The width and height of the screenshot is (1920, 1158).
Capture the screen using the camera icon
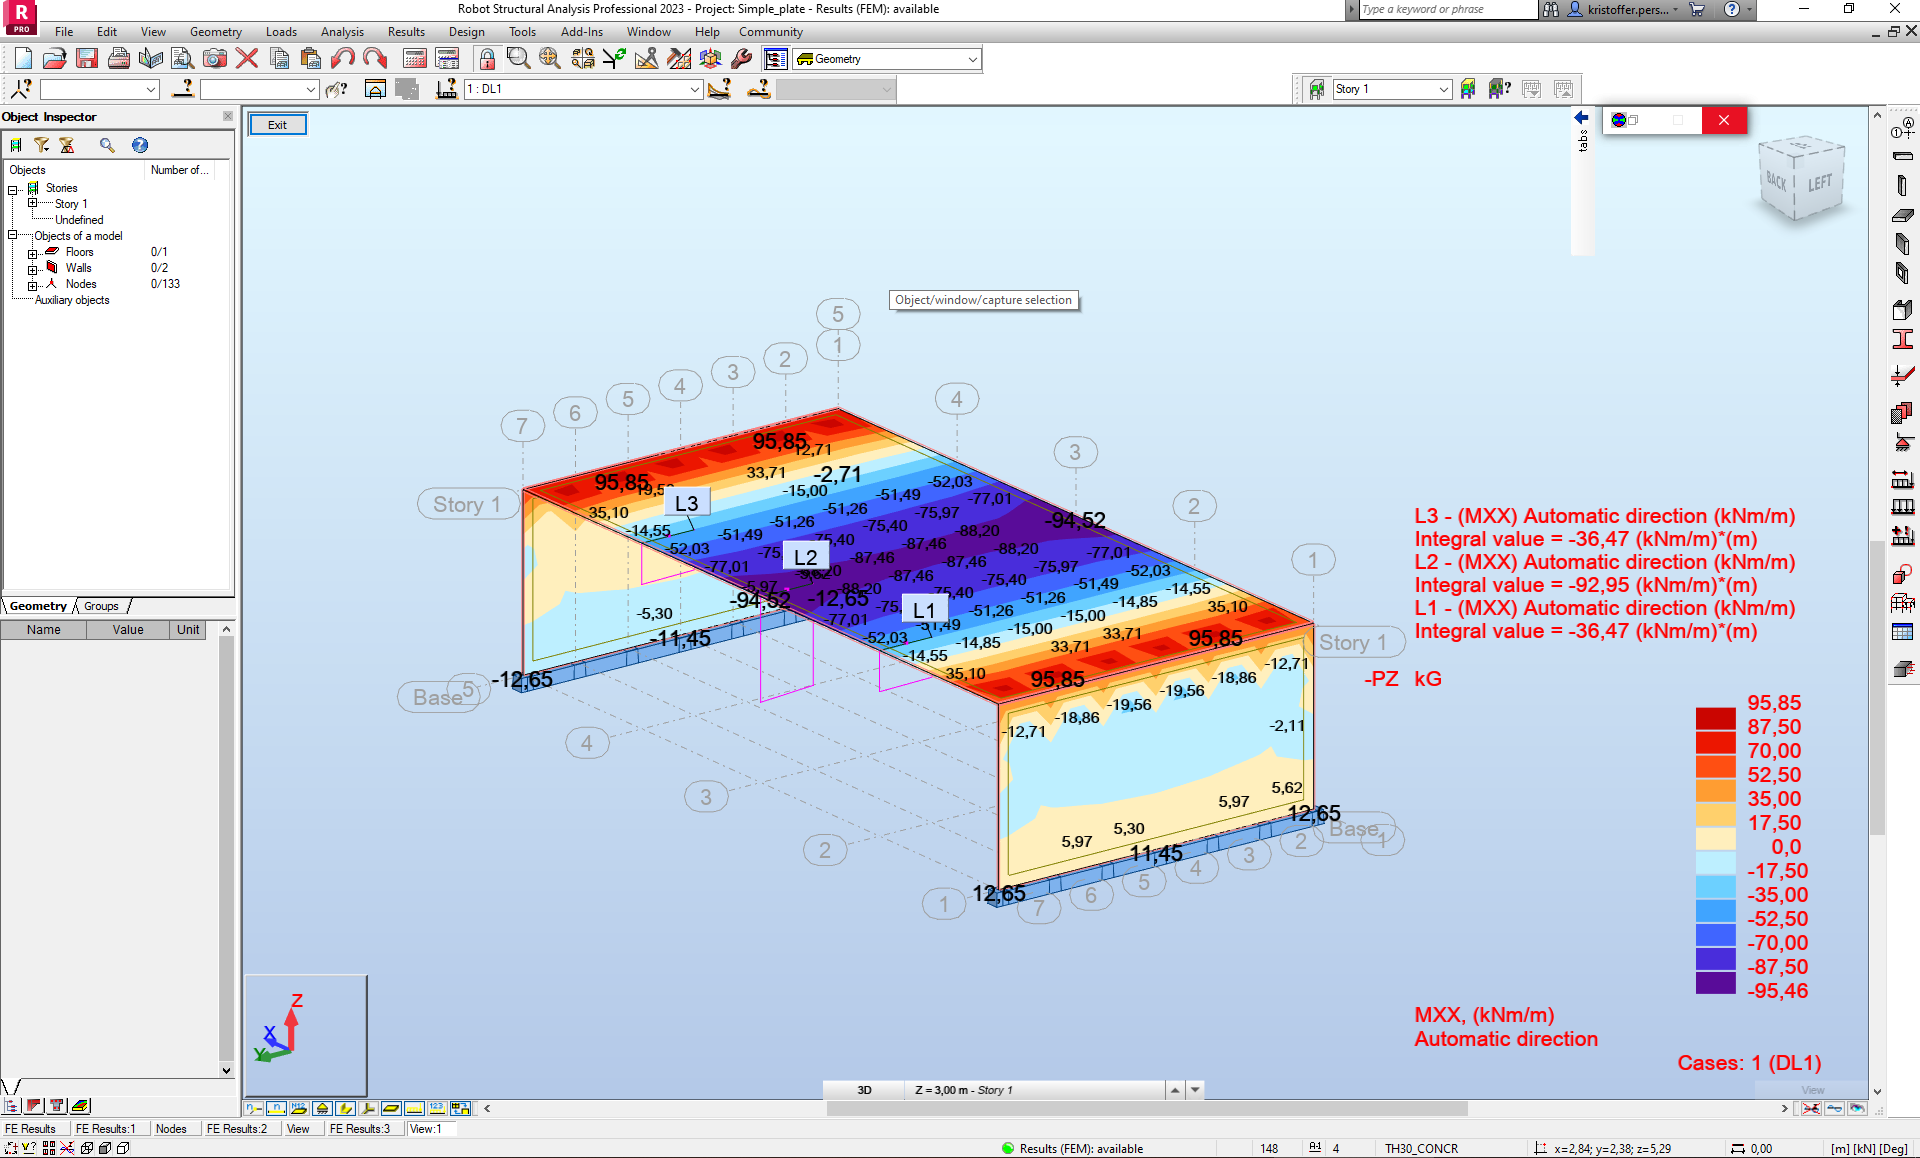214,58
